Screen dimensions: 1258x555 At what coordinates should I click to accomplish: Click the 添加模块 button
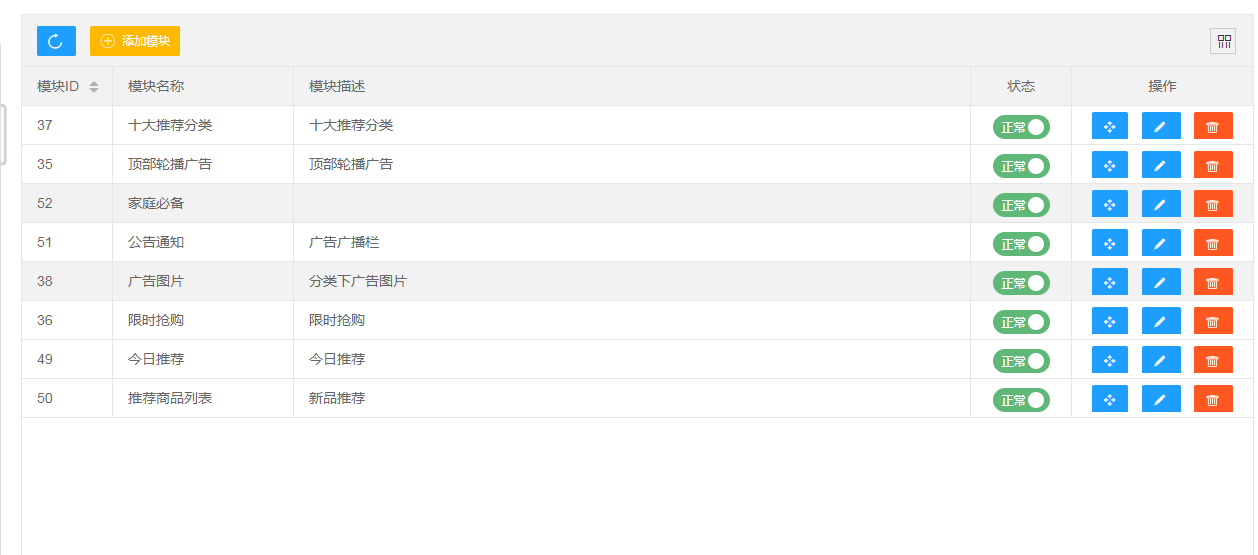click(x=135, y=41)
